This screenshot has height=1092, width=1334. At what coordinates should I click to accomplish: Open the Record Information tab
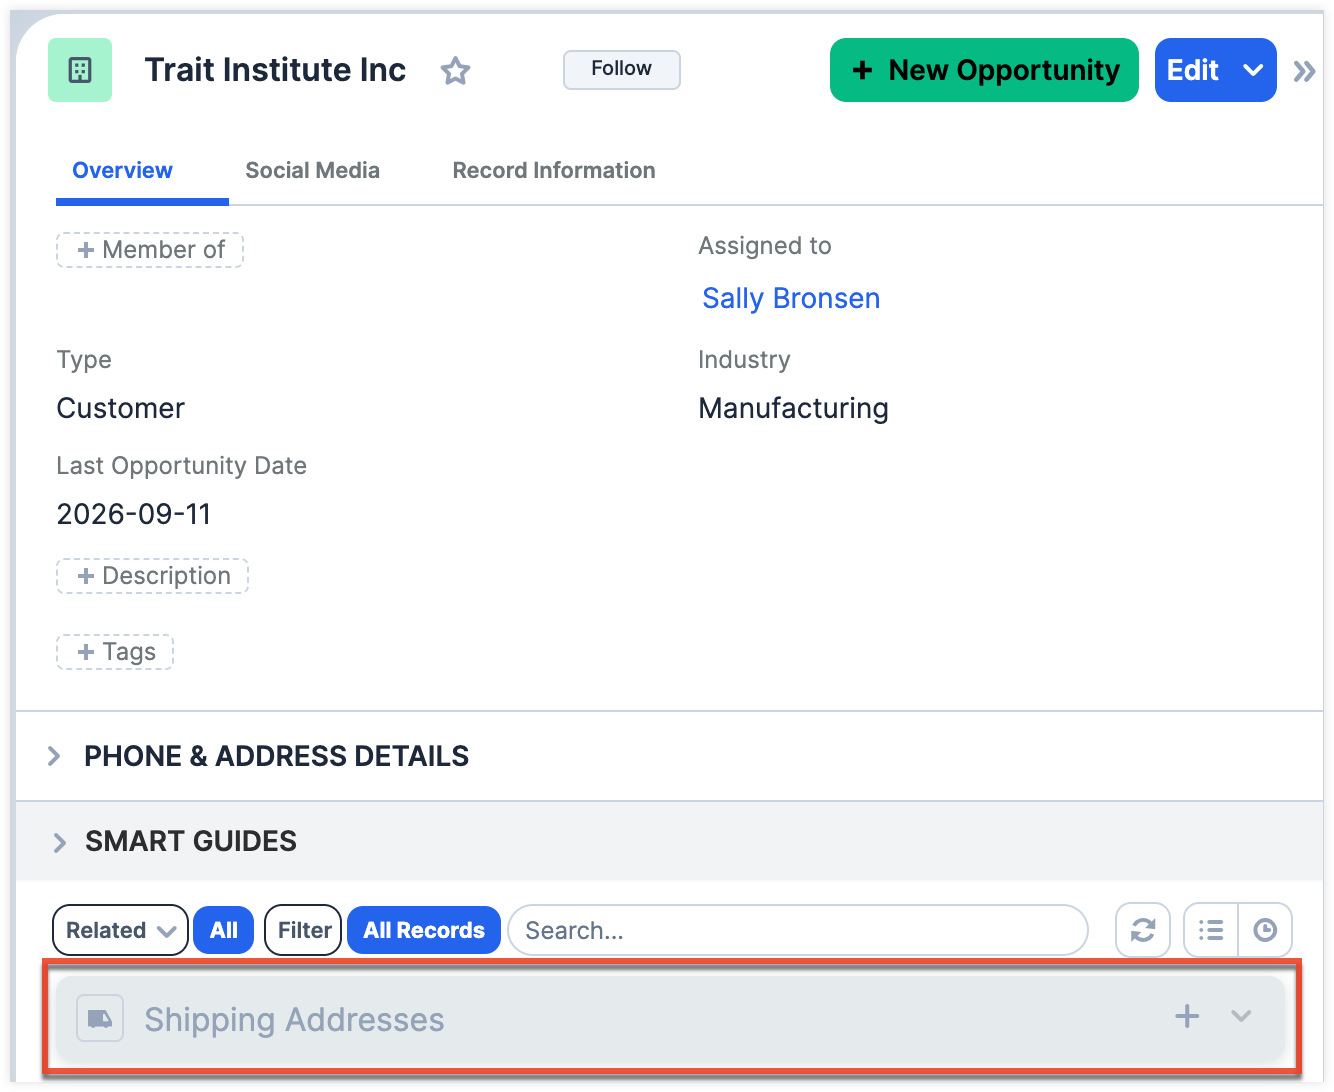coord(554,171)
